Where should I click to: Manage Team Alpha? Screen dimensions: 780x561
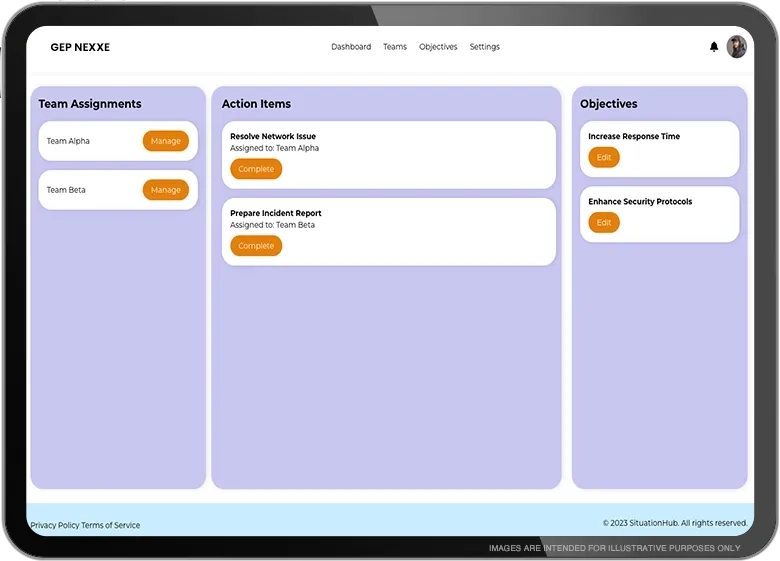tap(166, 141)
